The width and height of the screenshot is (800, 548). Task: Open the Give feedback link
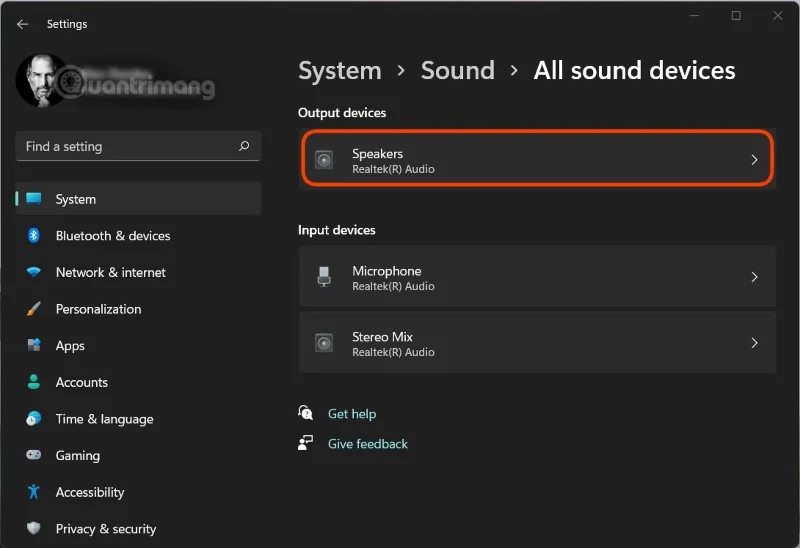click(x=368, y=443)
